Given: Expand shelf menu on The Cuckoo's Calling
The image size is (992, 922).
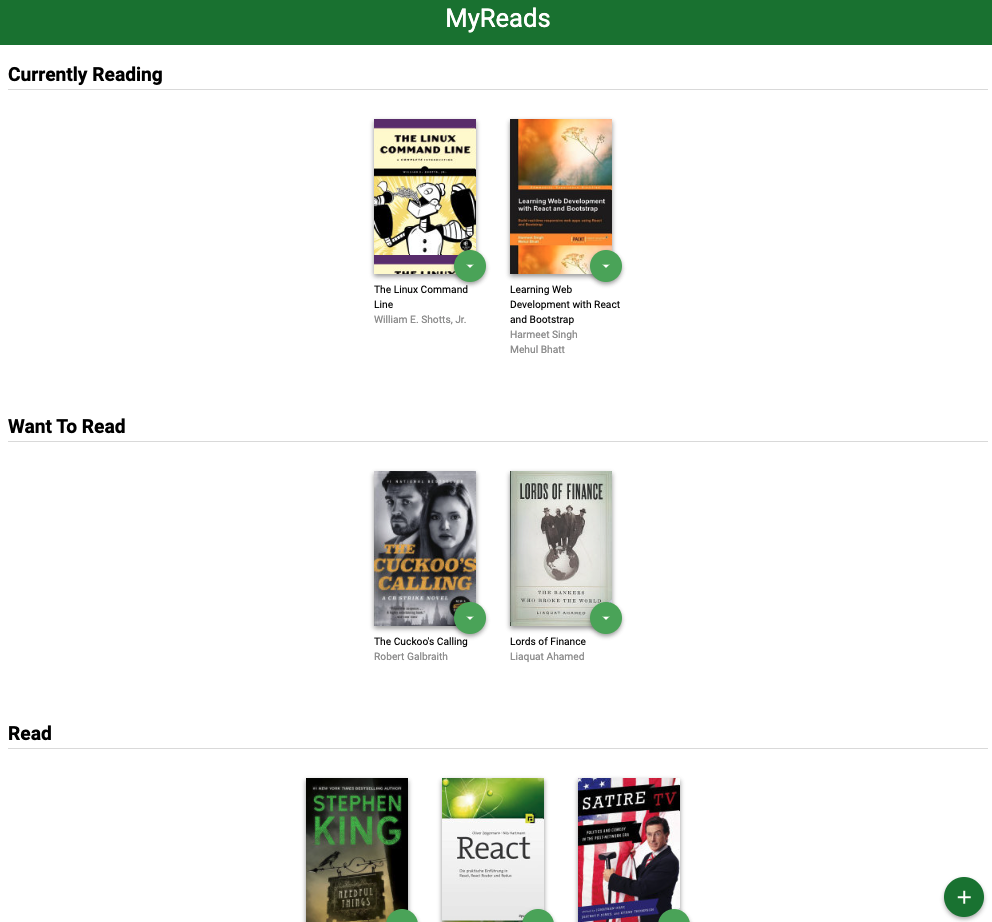Looking at the screenshot, I should (469, 618).
